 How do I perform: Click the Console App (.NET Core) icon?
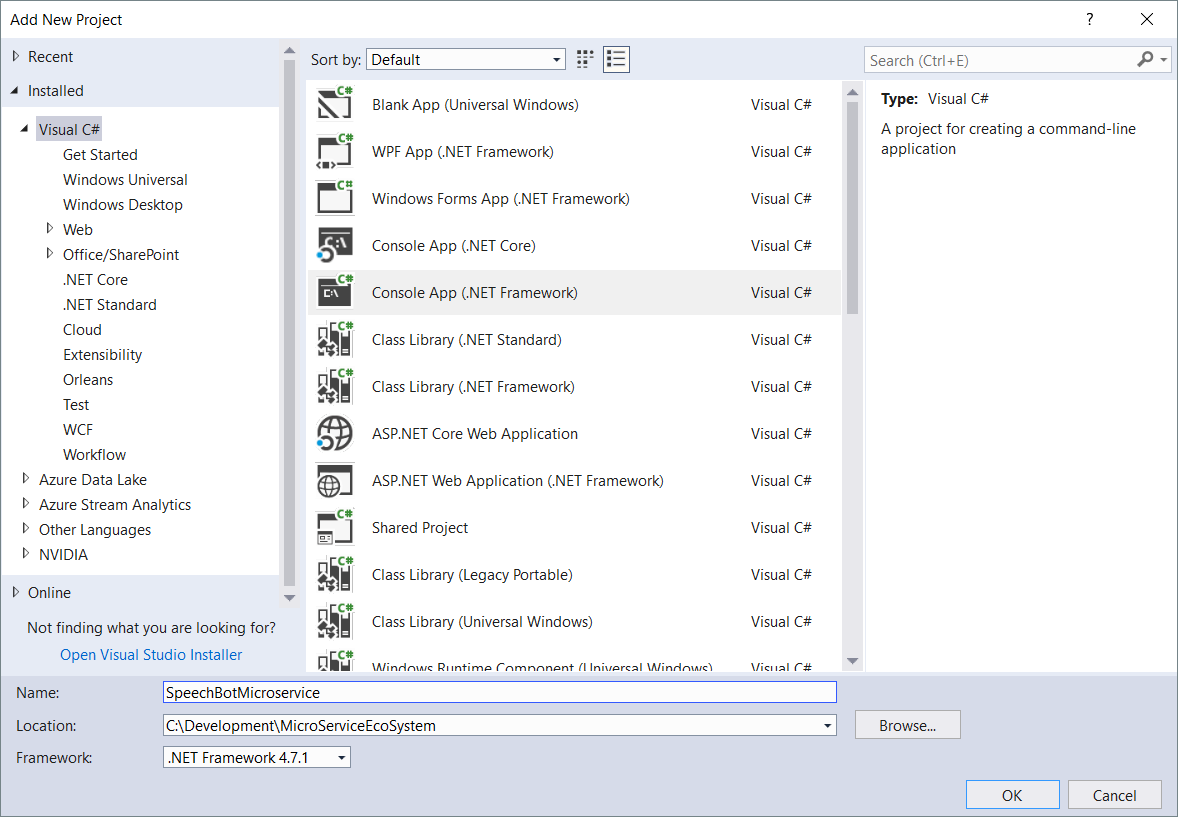[334, 245]
